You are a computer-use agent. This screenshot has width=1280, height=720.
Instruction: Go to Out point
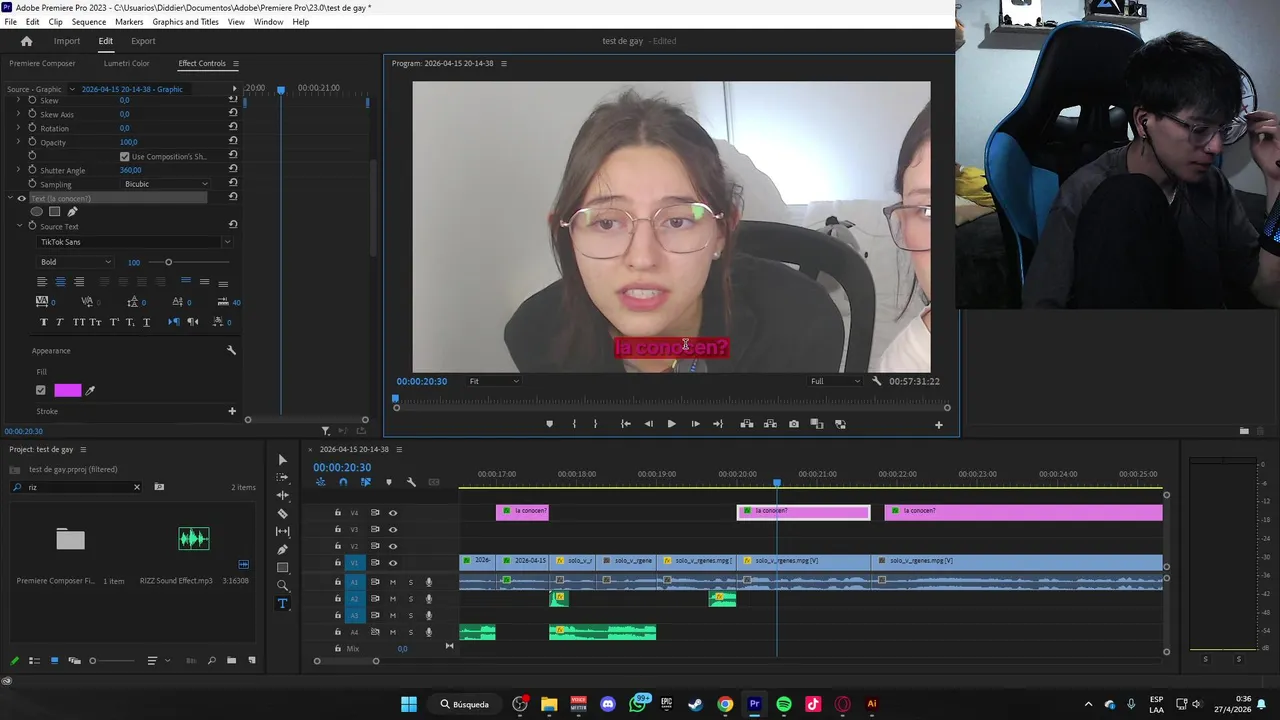pos(717,424)
